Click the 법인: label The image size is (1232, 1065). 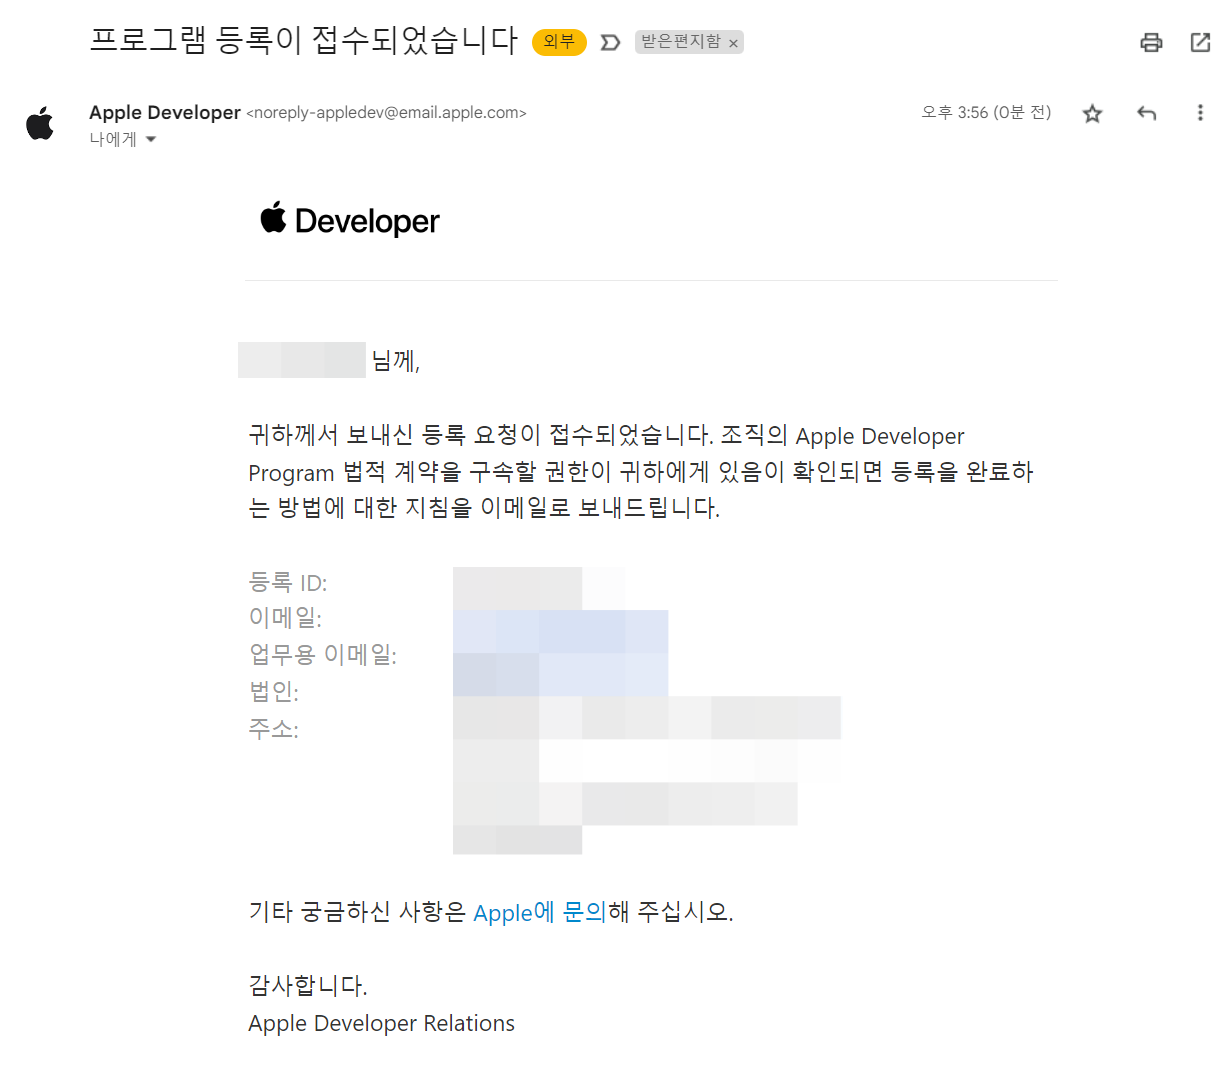(274, 691)
